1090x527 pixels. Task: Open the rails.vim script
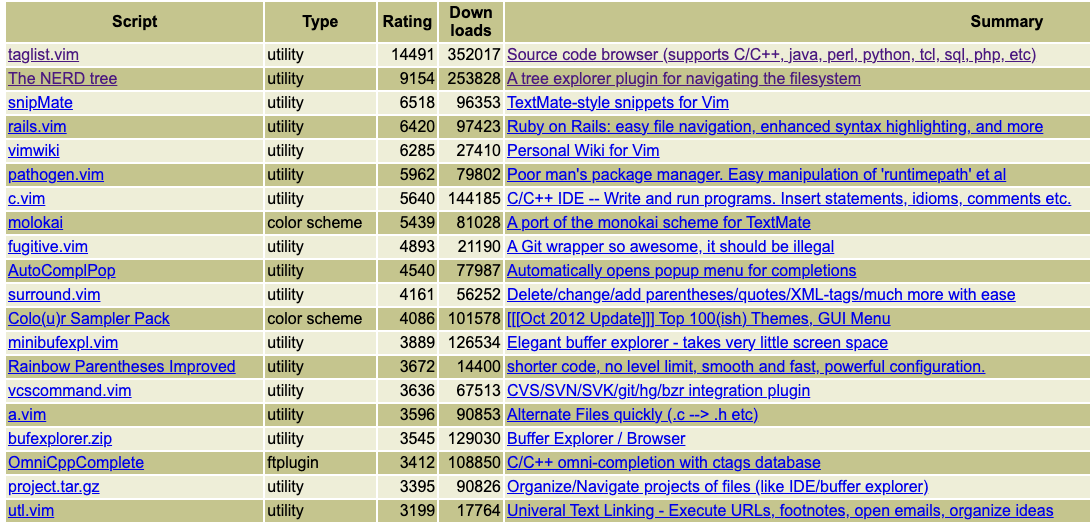click(x=37, y=127)
